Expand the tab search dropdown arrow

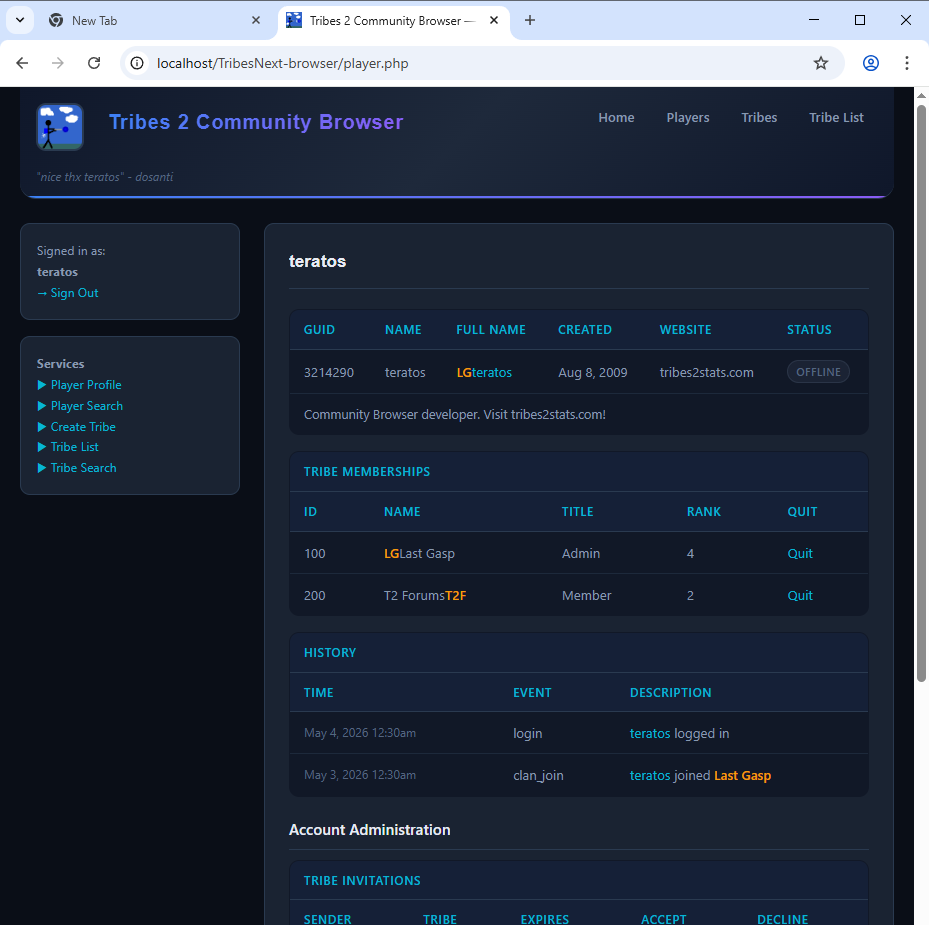tap(20, 20)
